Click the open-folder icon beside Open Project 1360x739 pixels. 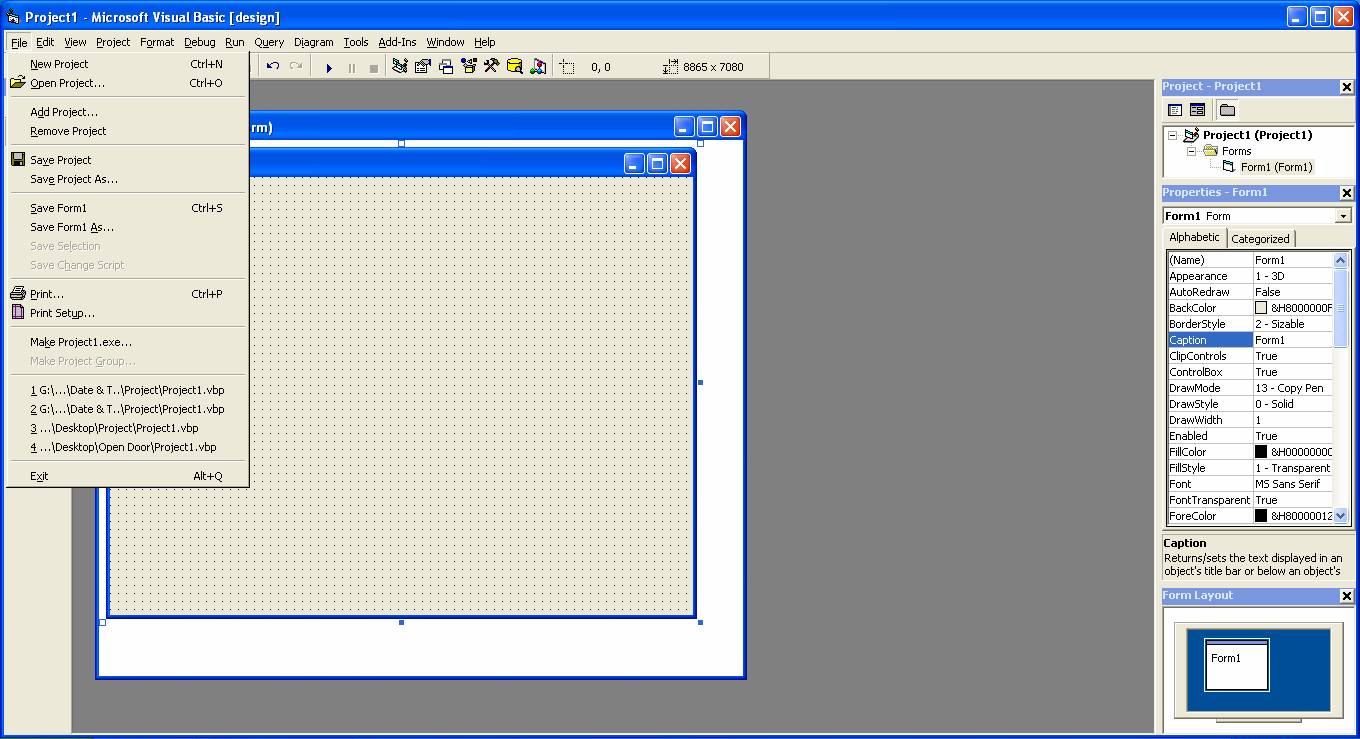tap(17, 83)
